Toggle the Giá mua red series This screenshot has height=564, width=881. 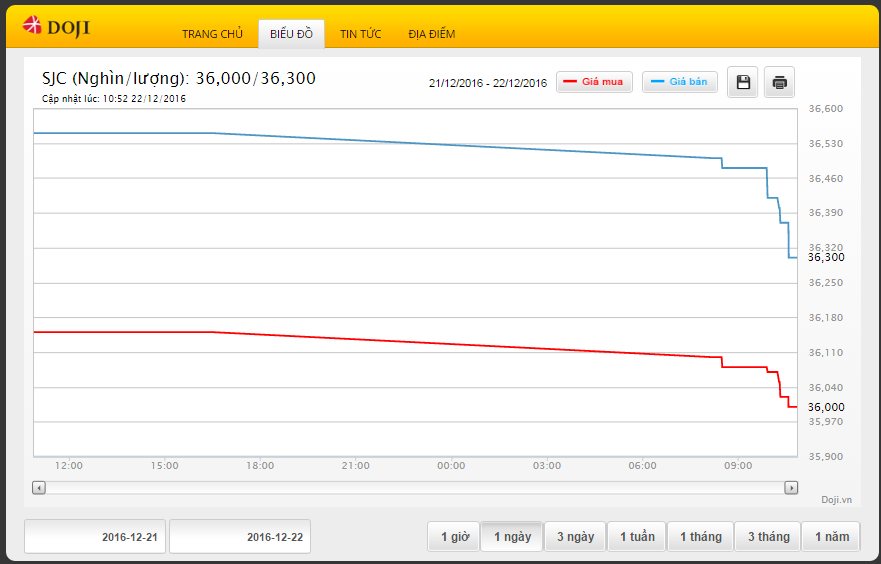(594, 82)
